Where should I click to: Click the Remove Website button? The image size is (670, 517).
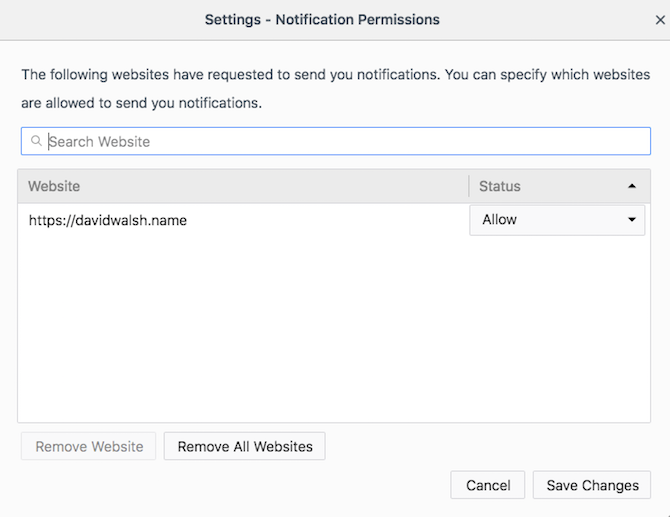pos(89,446)
